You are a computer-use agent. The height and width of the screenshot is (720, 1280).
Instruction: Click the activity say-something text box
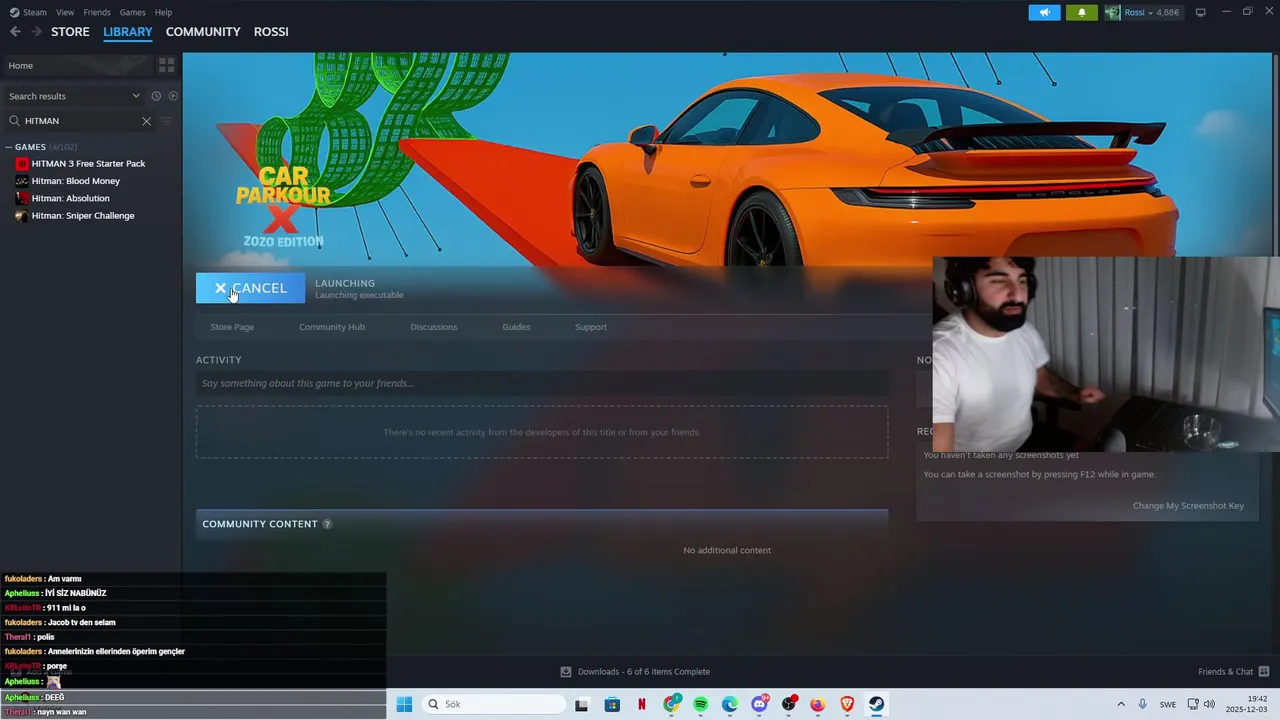click(542, 383)
